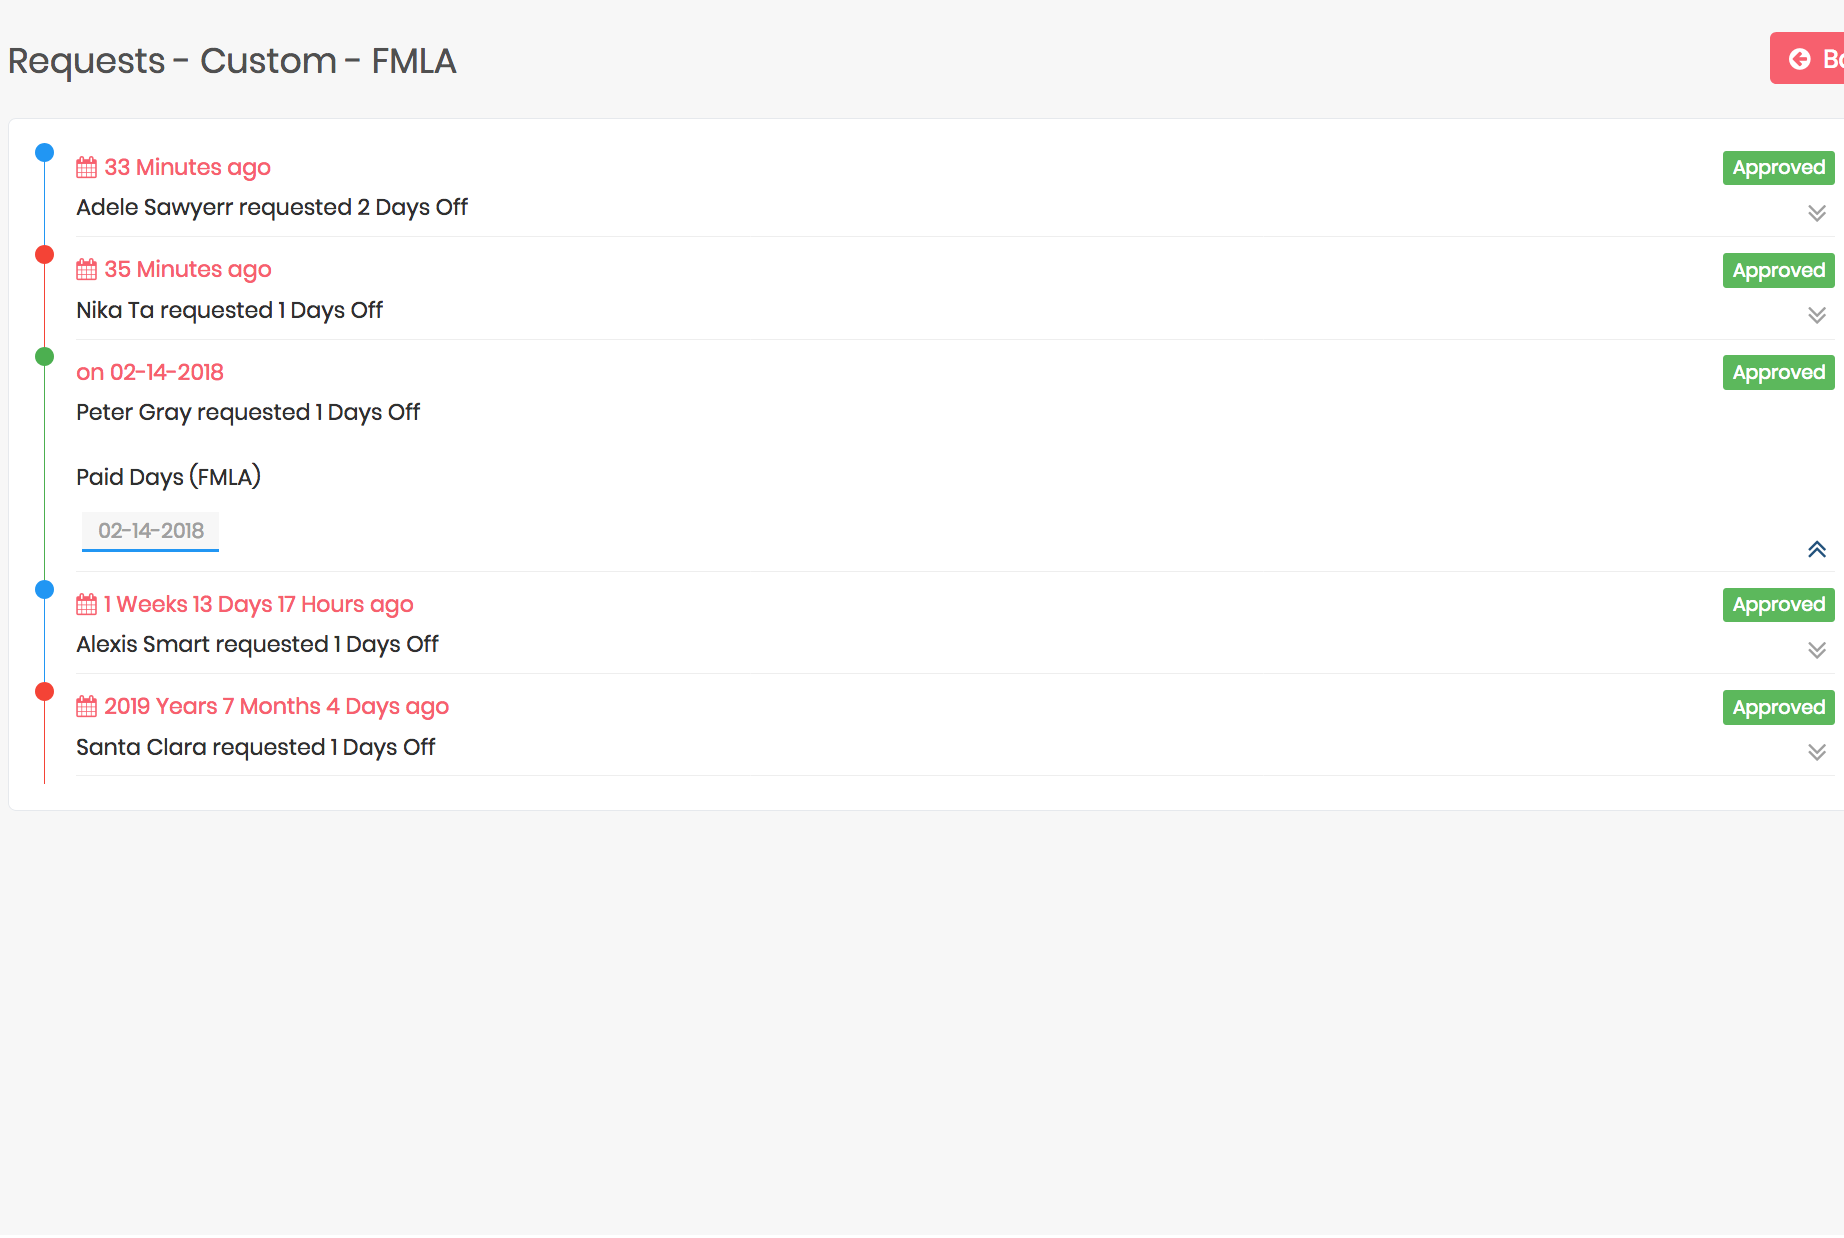
Task: Click Approved badge for Adele Sawyerr
Action: [1778, 168]
